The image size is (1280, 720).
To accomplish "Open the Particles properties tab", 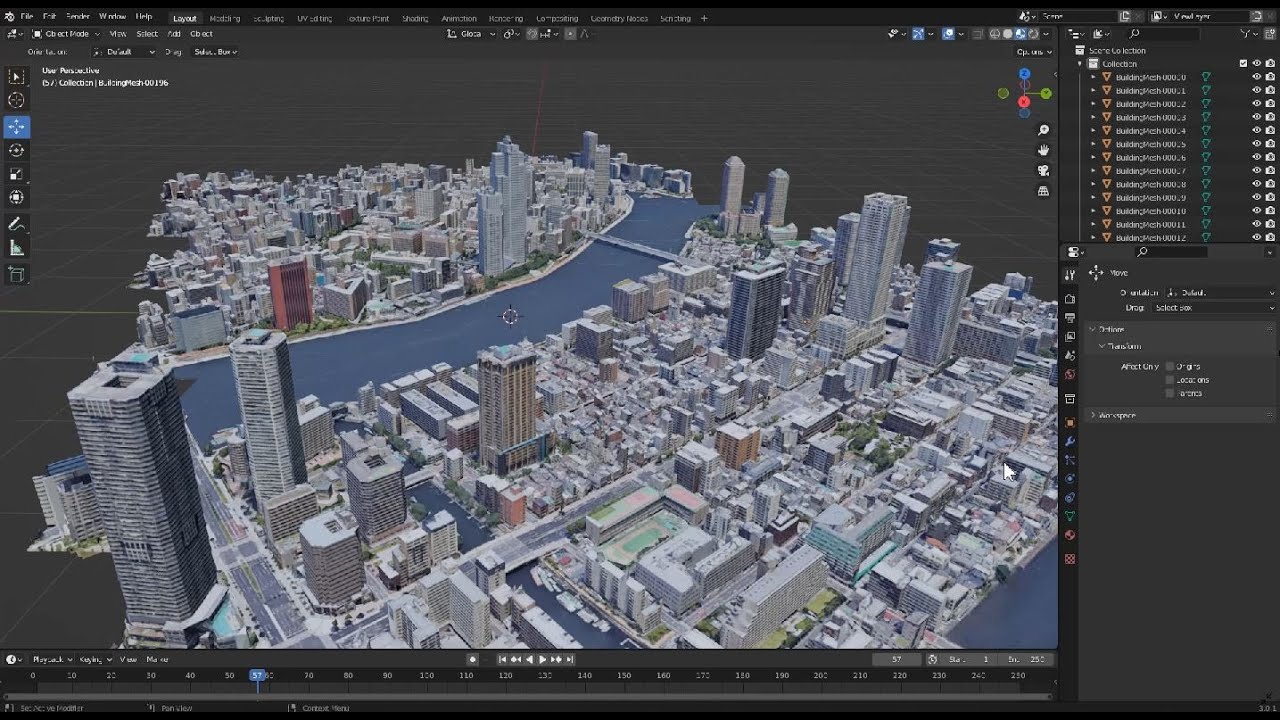I will (x=1070, y=460).
